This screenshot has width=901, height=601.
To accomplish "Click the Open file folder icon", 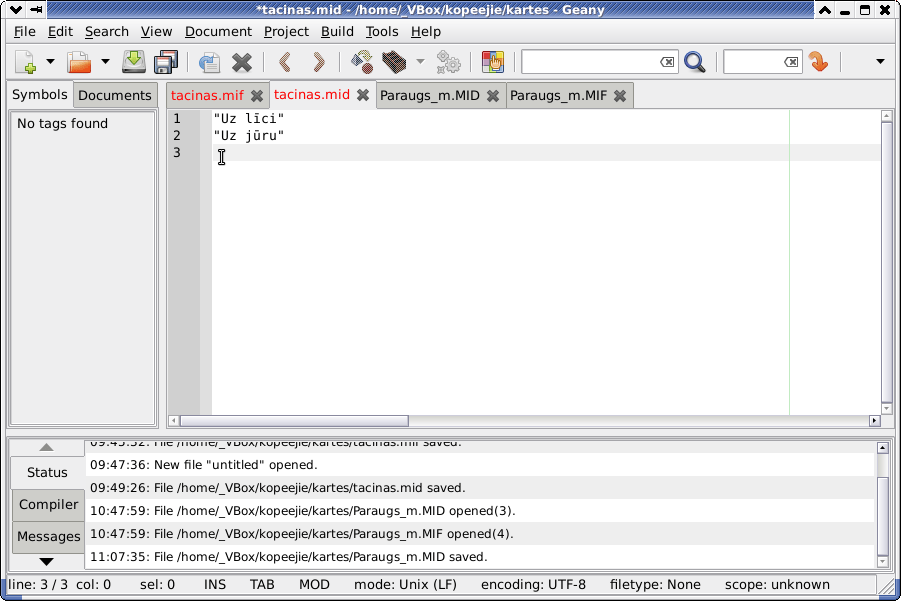I will pos(79,62).
